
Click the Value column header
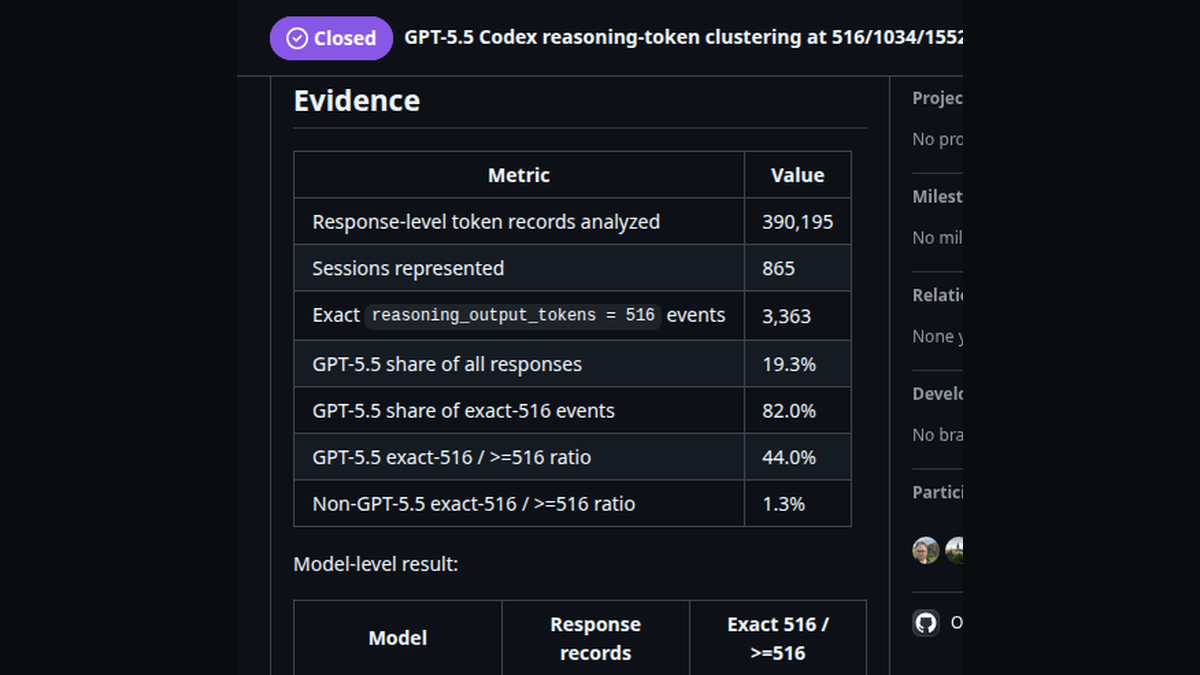(798, 175)
